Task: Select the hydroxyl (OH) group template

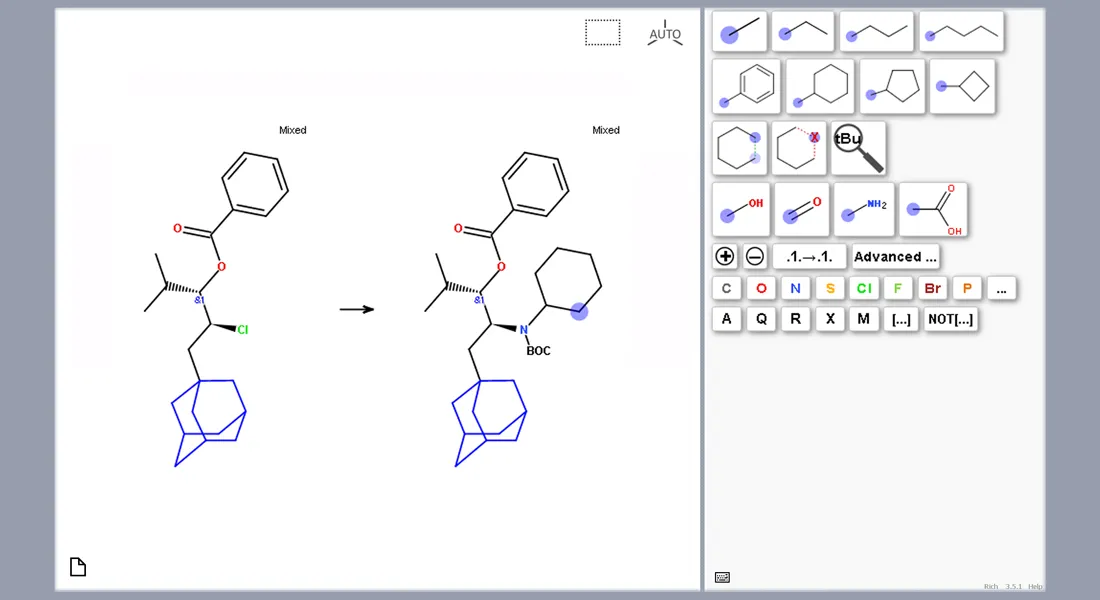Action: coord(740,208)
